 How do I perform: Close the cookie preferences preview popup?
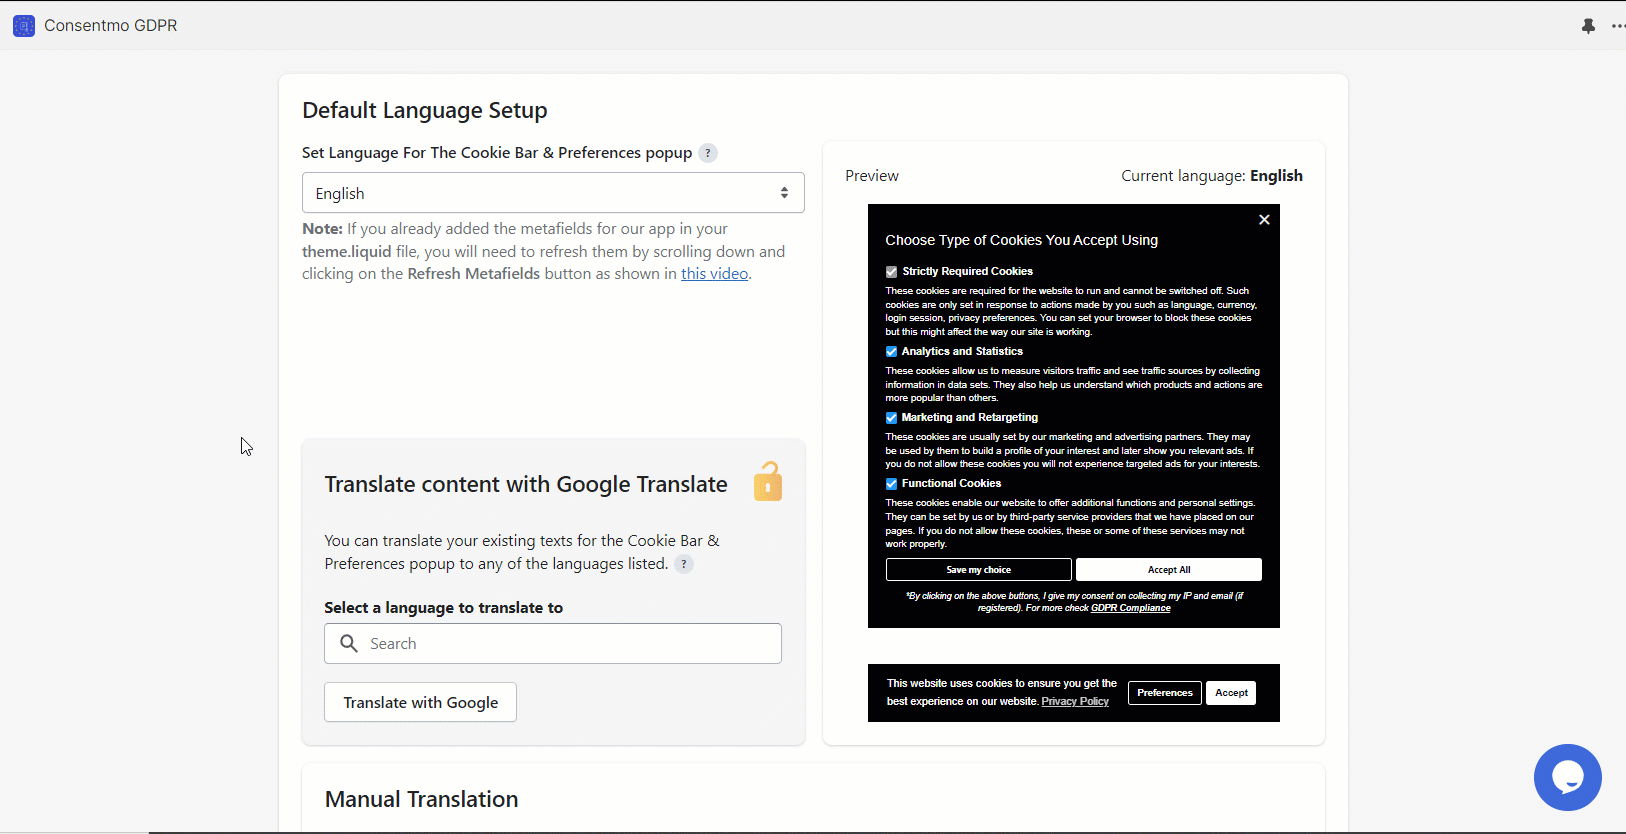[1264, 220]
